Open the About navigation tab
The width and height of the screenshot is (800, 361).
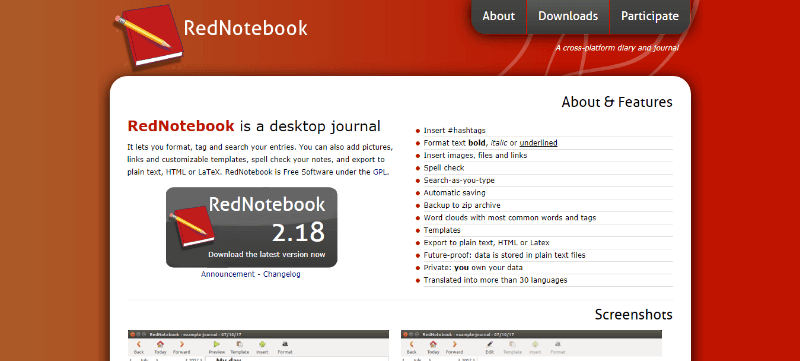tap(498, 16)
